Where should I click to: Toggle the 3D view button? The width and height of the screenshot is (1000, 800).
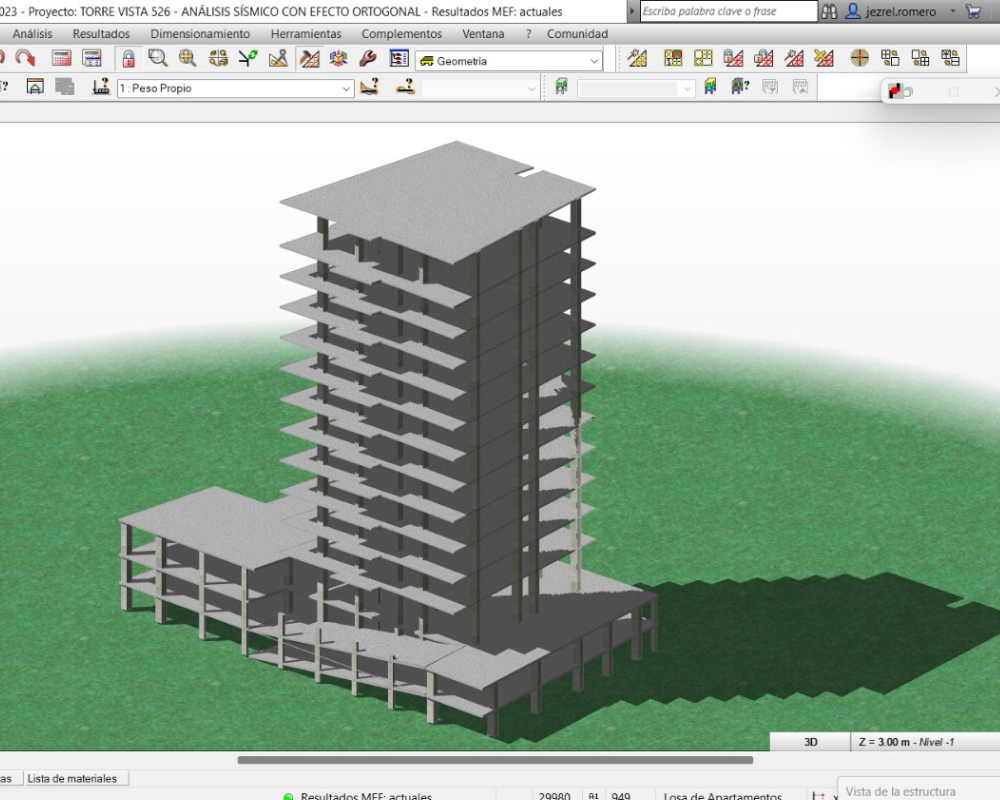pos(810,742)
